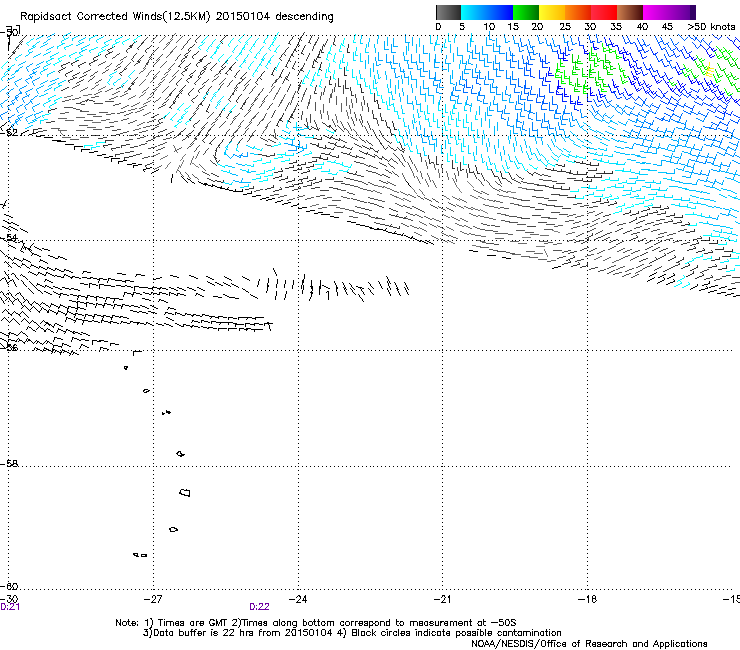Click the NOAA/NESDIS credit text
Viewport: 740px width, 650px height.
coord(589,644)
